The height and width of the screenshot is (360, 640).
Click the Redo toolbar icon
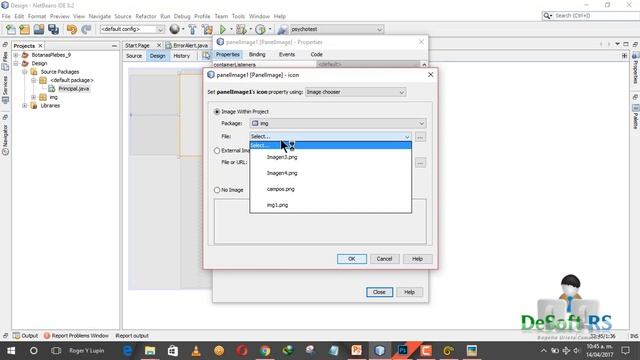[x=86, y=29]
